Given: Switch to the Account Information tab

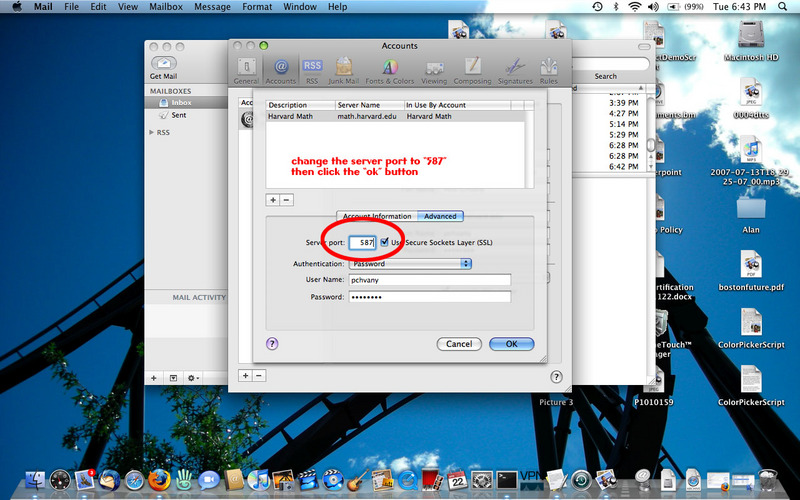Looking at the screenshot, I should tap(377, 216).
